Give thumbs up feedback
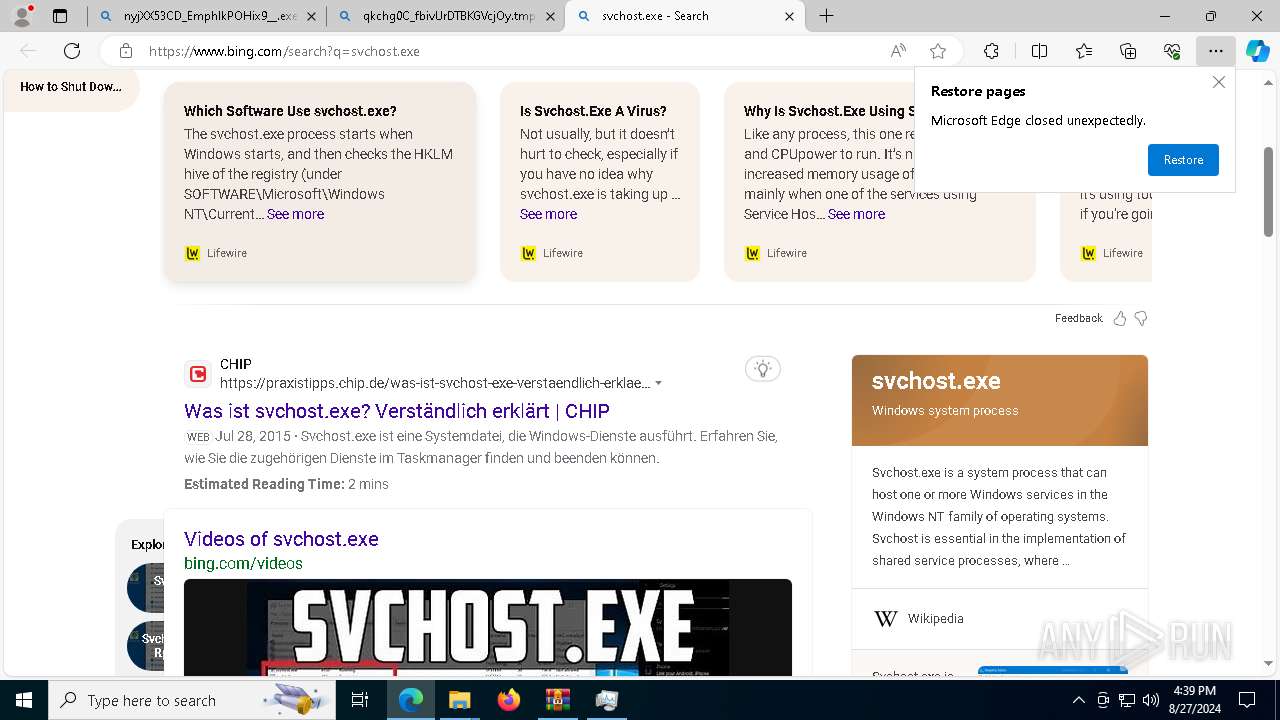 [x=1120, y=318]
